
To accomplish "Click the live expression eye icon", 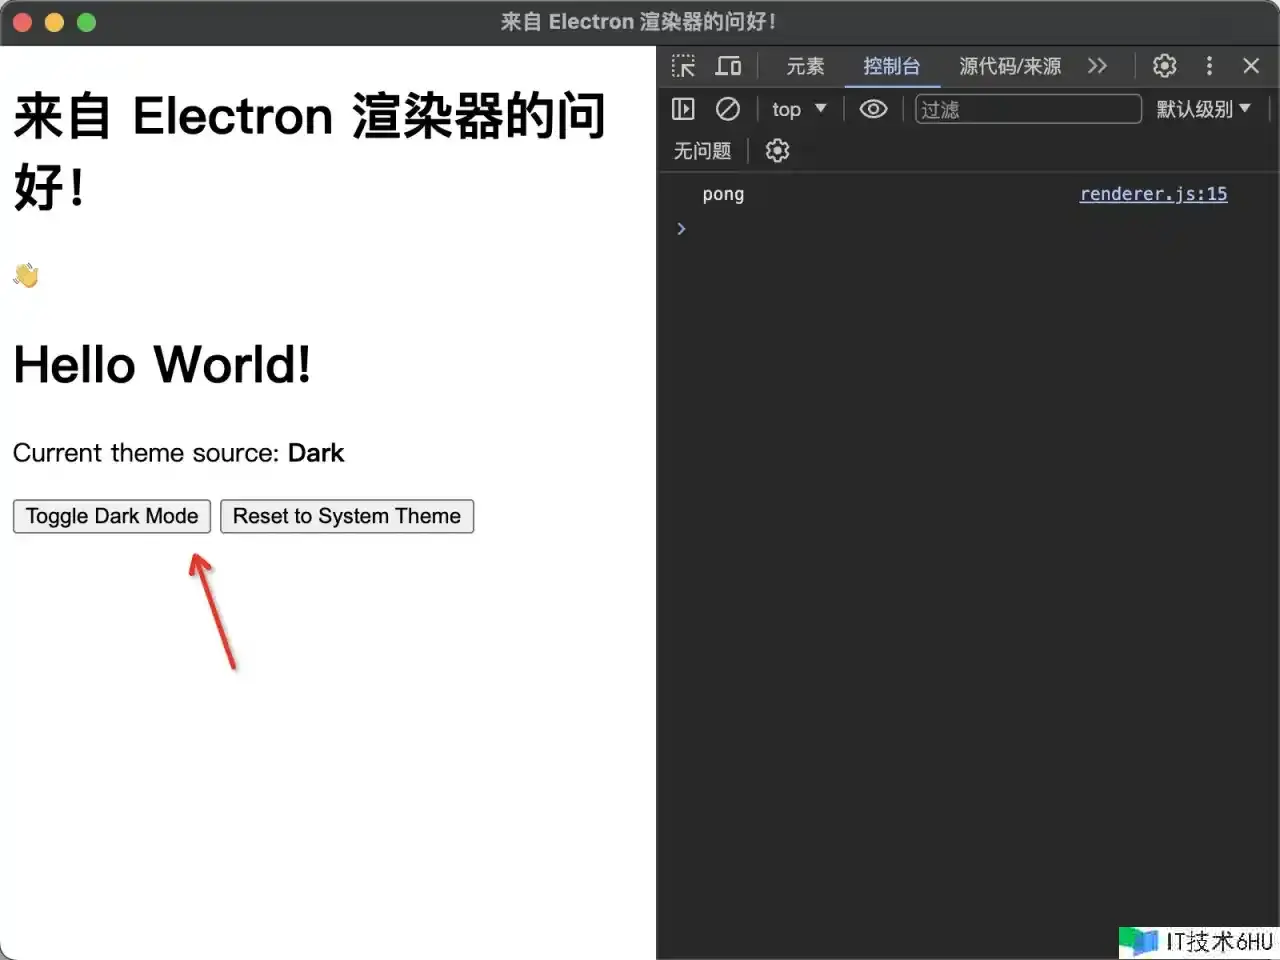I will coord(873,109).
